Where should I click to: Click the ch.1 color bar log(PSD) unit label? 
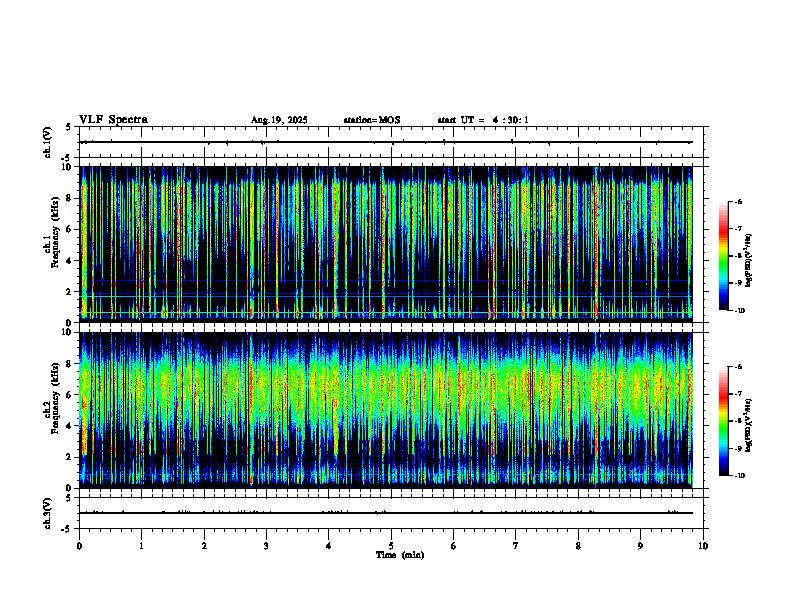point(749,261)
